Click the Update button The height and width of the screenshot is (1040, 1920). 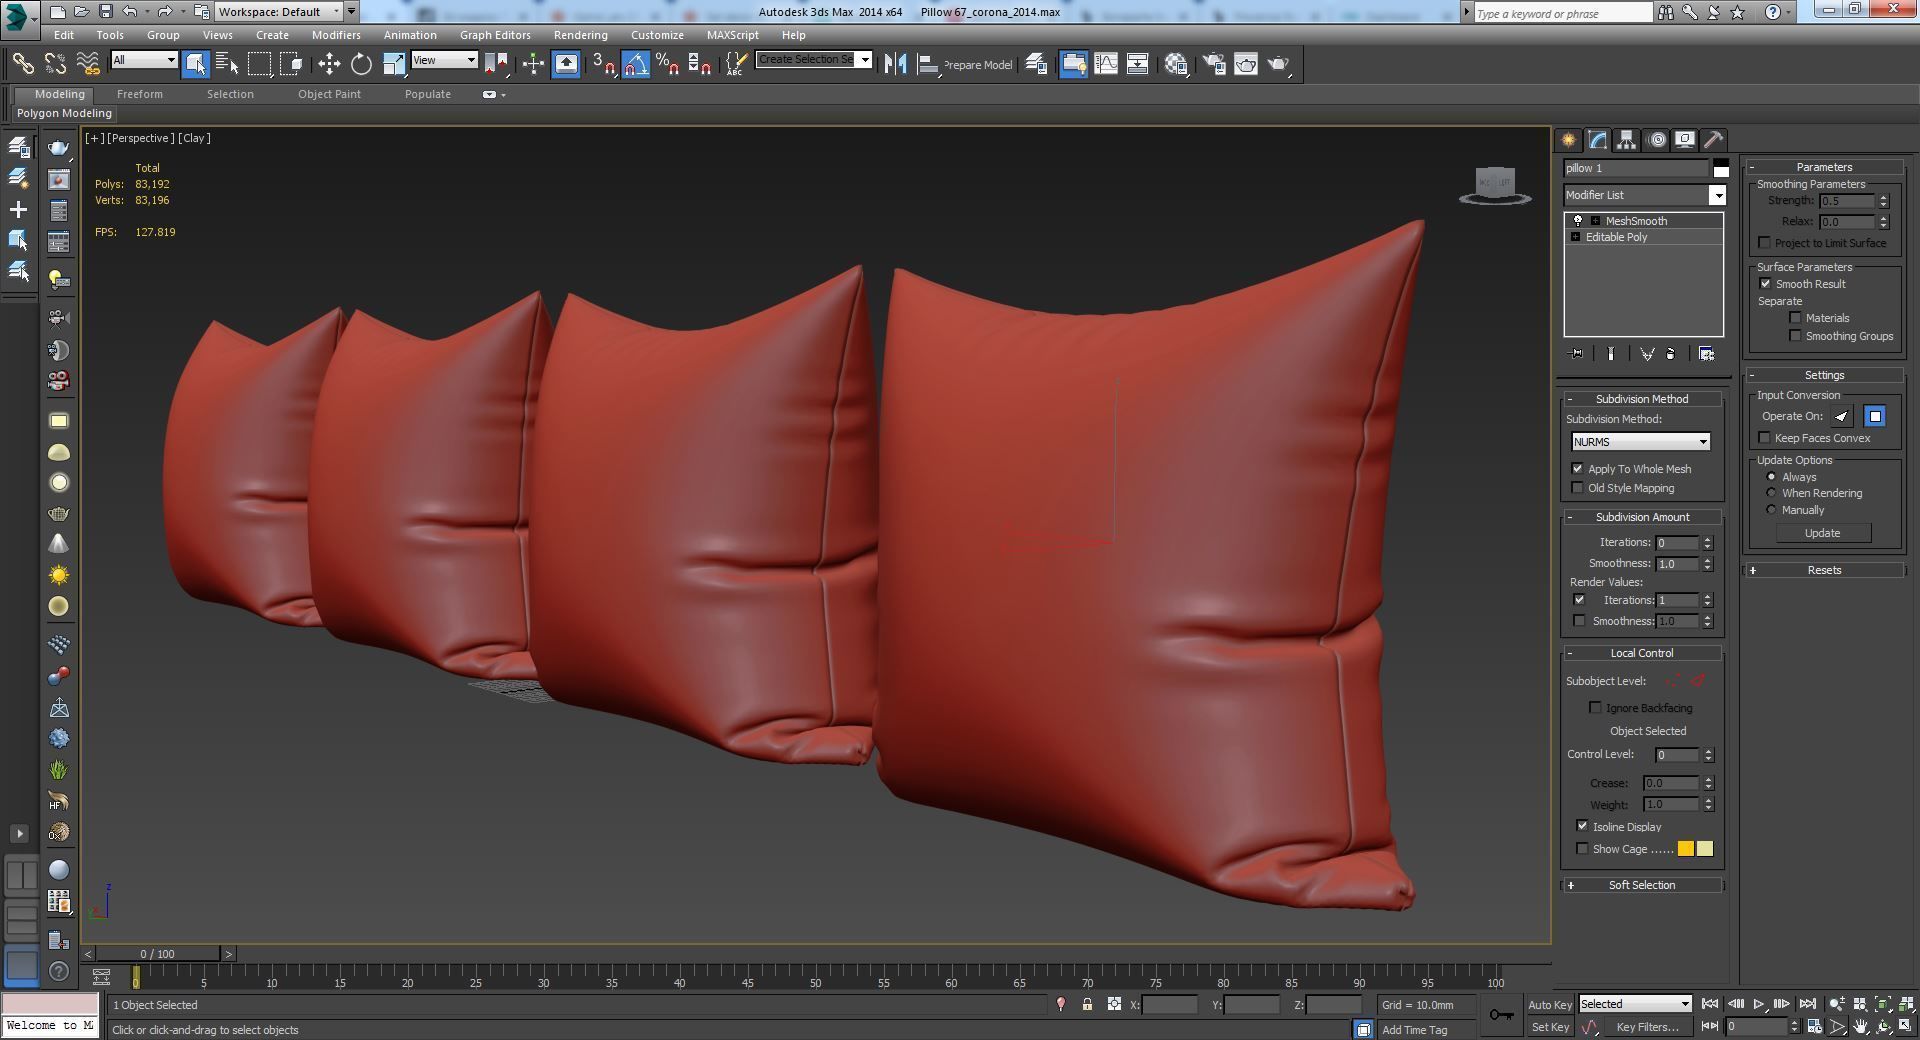[x=1822, y=533]
